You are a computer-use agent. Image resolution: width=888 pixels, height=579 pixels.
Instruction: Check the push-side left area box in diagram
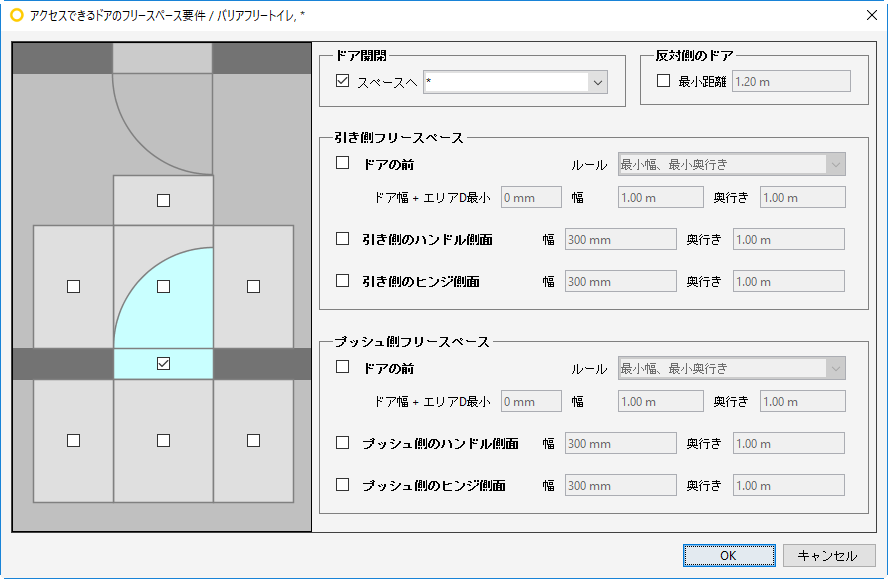pyautogui.click(x=73, y=441)
